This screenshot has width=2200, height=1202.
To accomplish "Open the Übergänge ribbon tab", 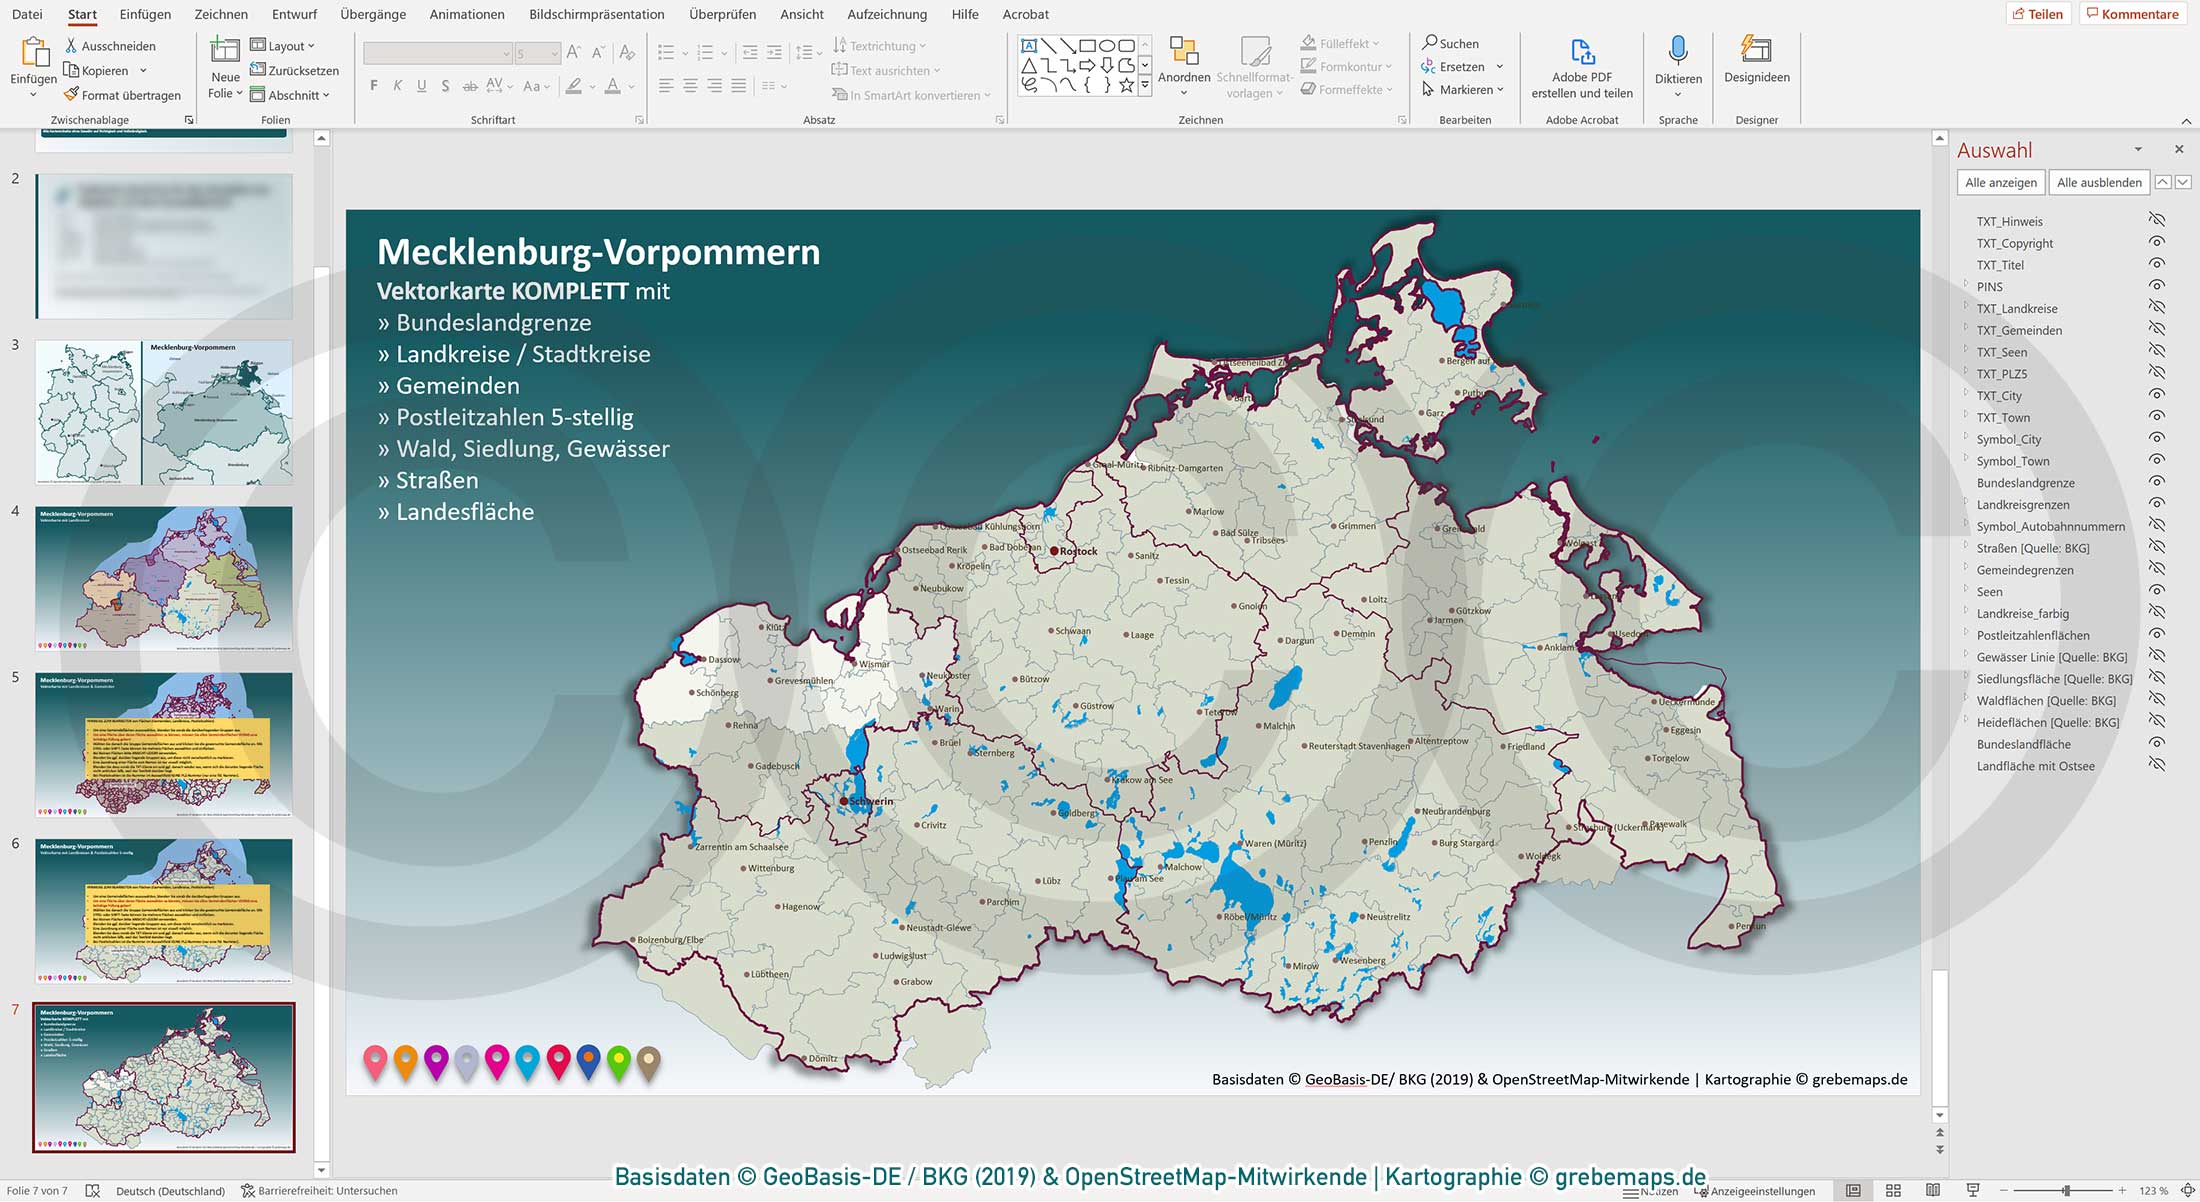I will 372,14.
